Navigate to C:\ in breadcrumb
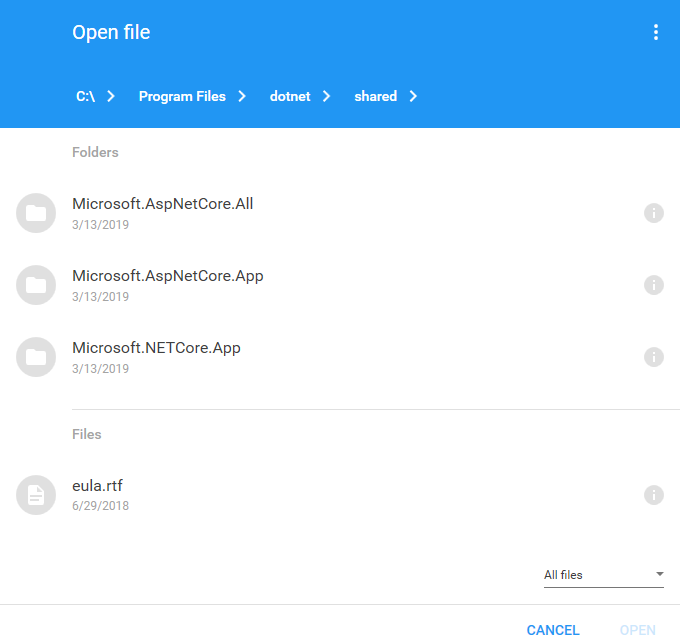Viewport: 680px width, 642px height. (x=85, y=96)
